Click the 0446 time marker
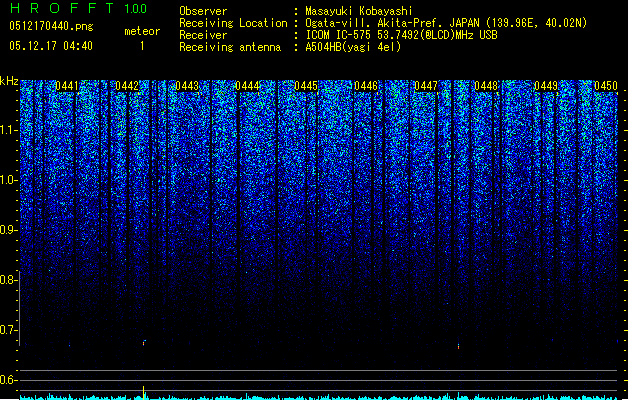This screenshot has width=629, height=400. 366,86
